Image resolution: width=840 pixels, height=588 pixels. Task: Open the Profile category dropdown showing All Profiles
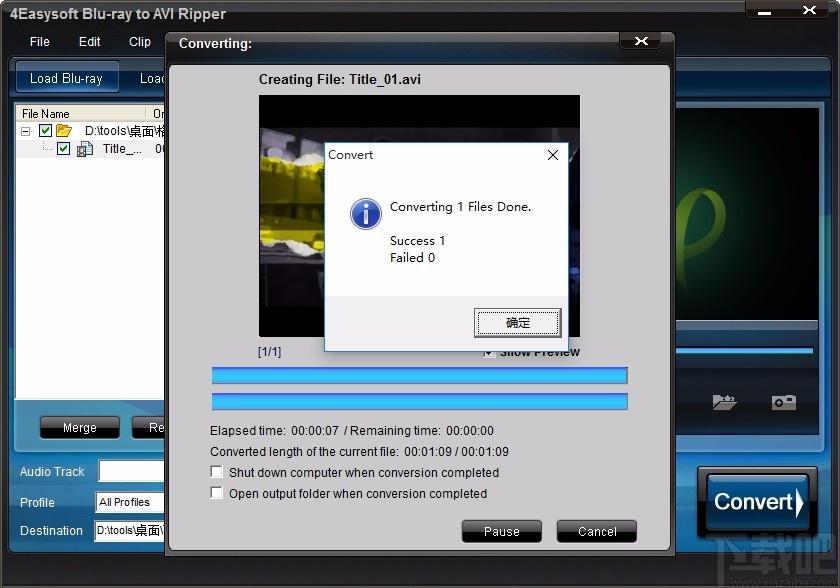130,502
